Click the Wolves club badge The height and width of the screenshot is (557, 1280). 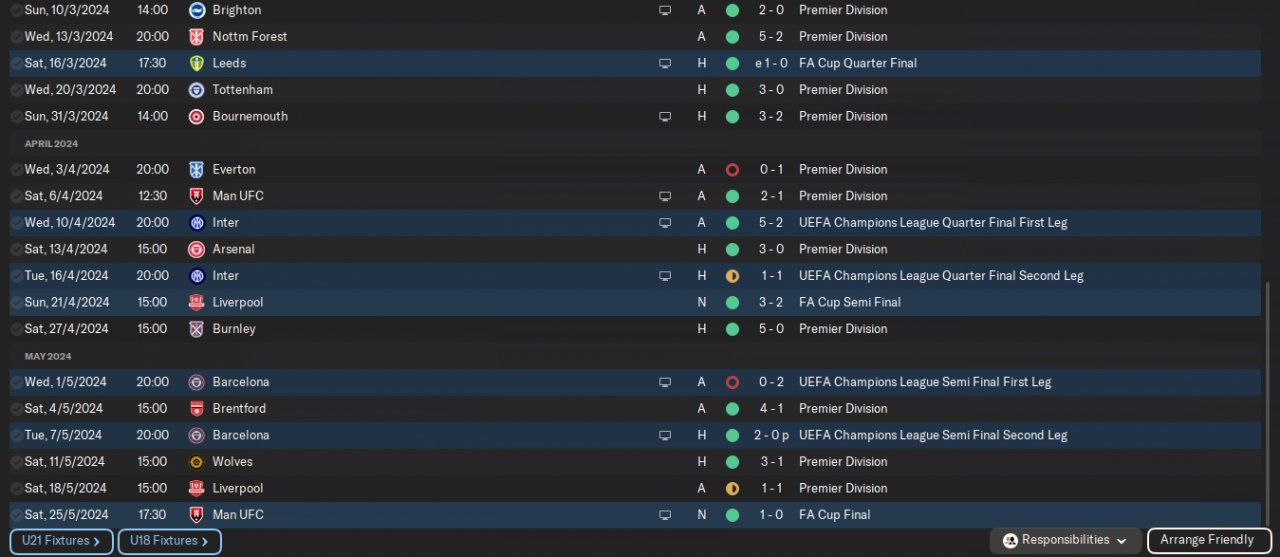click(x=197, y=462)
